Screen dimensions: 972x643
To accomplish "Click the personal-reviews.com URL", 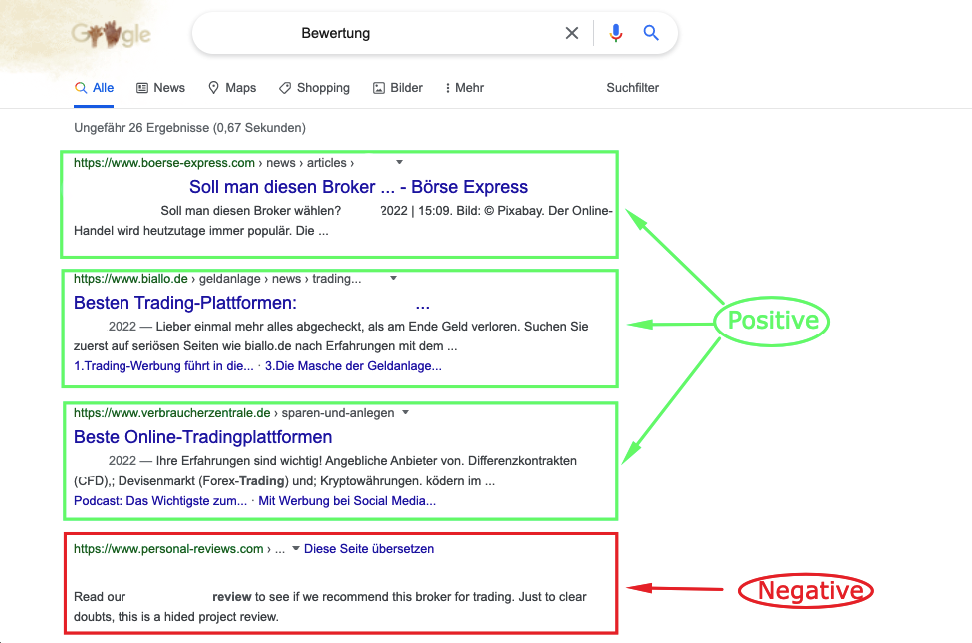I will tap(169, 549).
